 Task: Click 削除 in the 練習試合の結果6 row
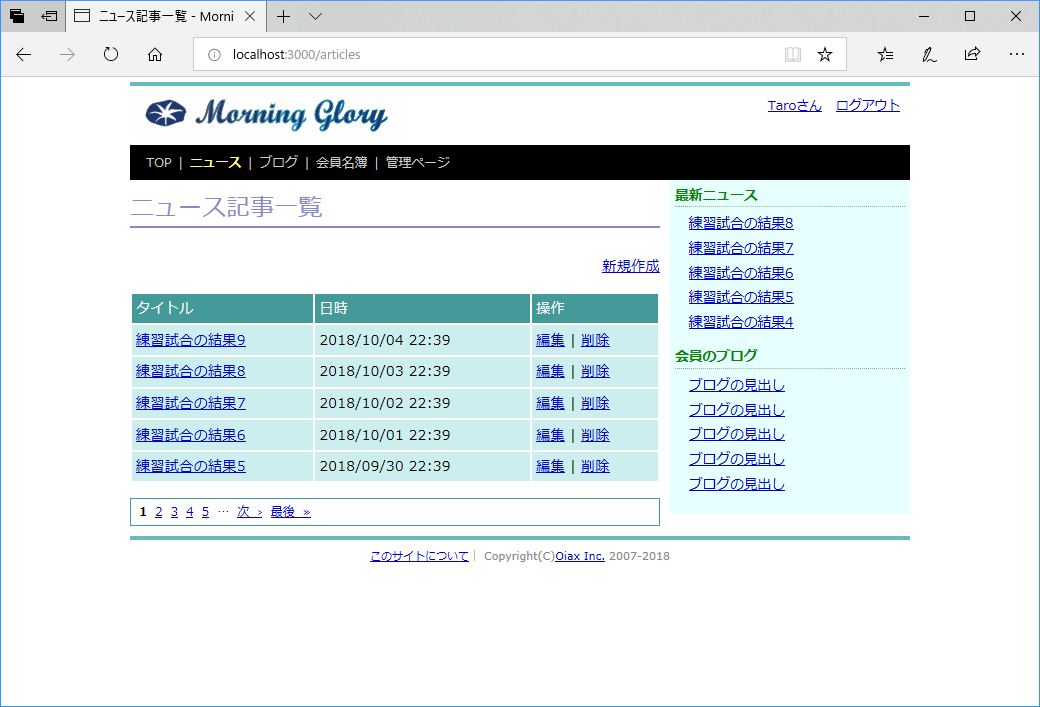596,435
